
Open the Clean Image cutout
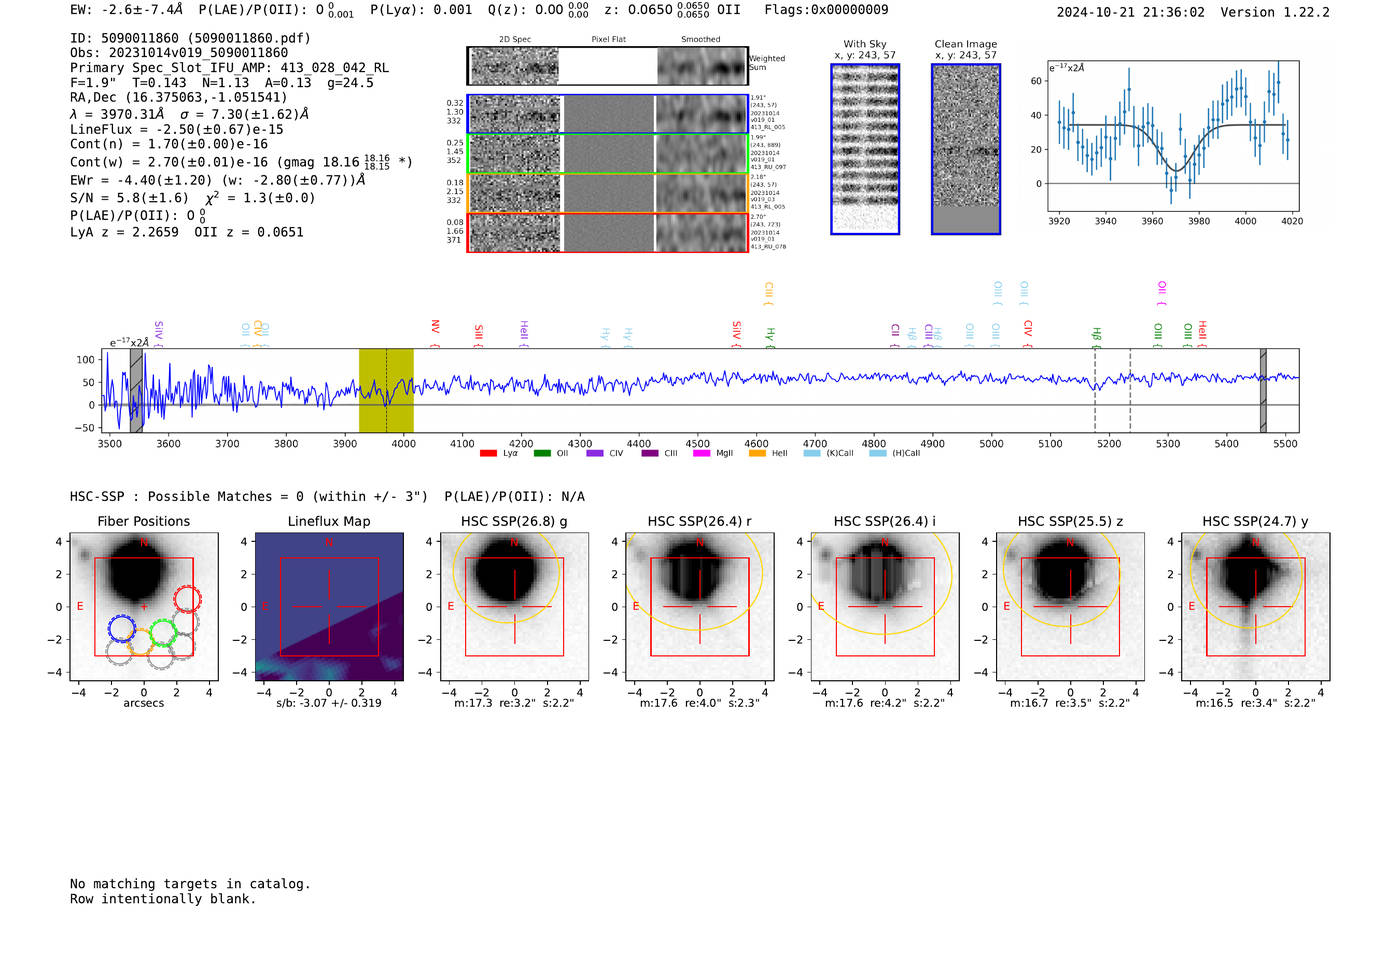click(x=966, y=149)
